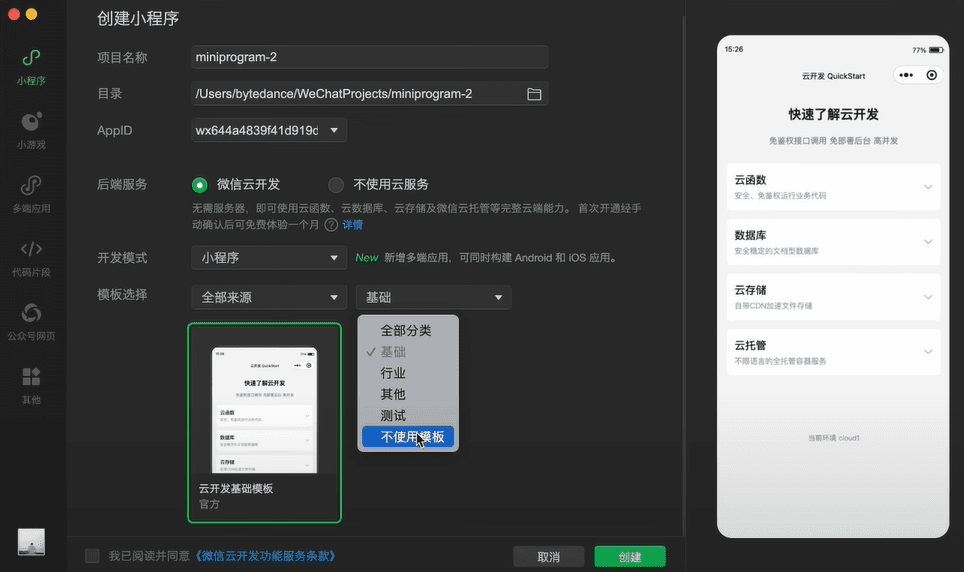964x572 pixels.
Task: Check the 我已阅读并同意 agreement checkbox
Action: tap(92, 556)
